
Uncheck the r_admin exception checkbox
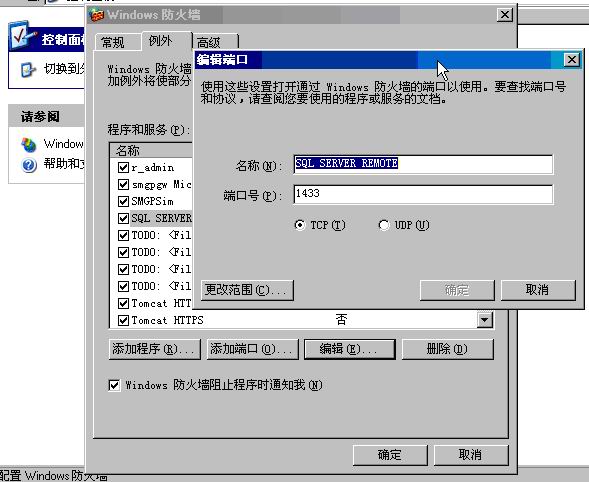(x=123, y=167)
